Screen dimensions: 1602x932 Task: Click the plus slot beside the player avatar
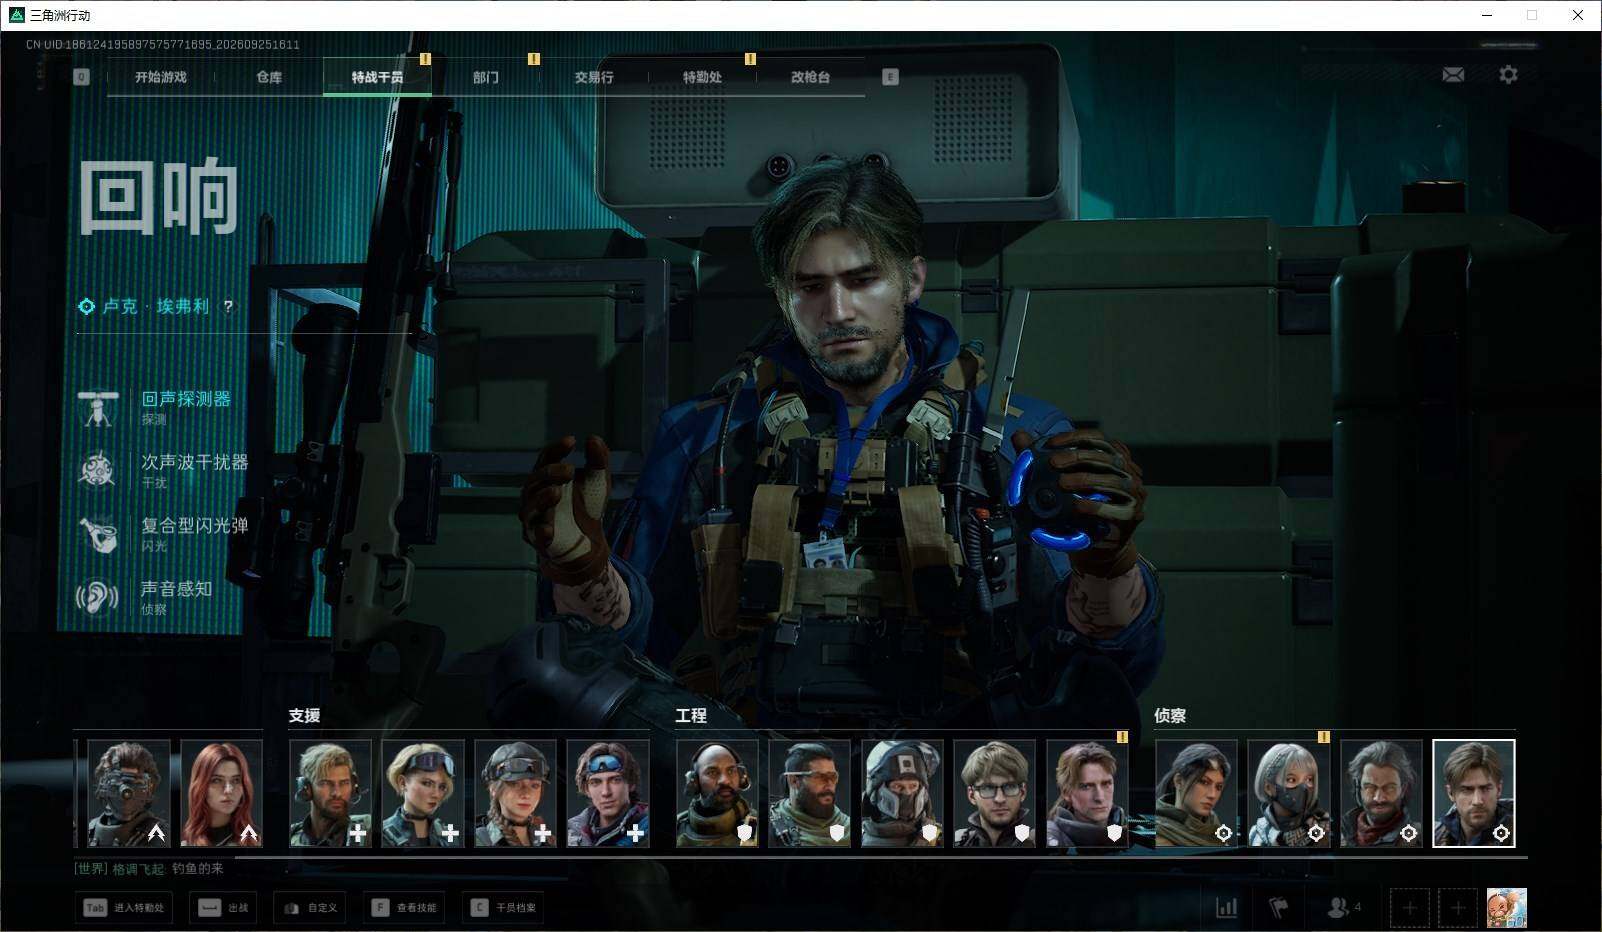point(1457,907)
